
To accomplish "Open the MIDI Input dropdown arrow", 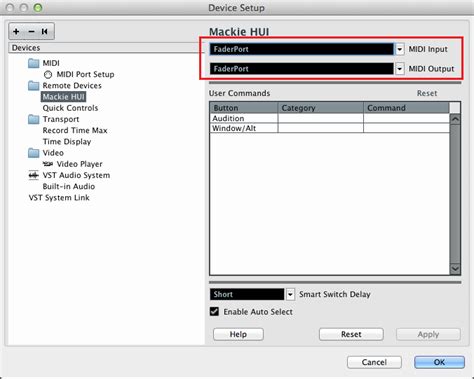I will pyautogui.click(x=399, y=49).
